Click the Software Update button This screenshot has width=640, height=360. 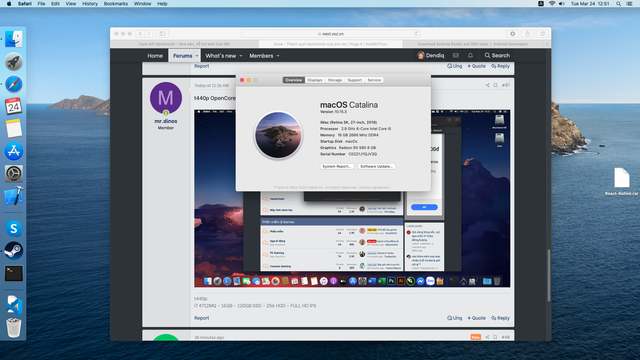coord(376,167)
